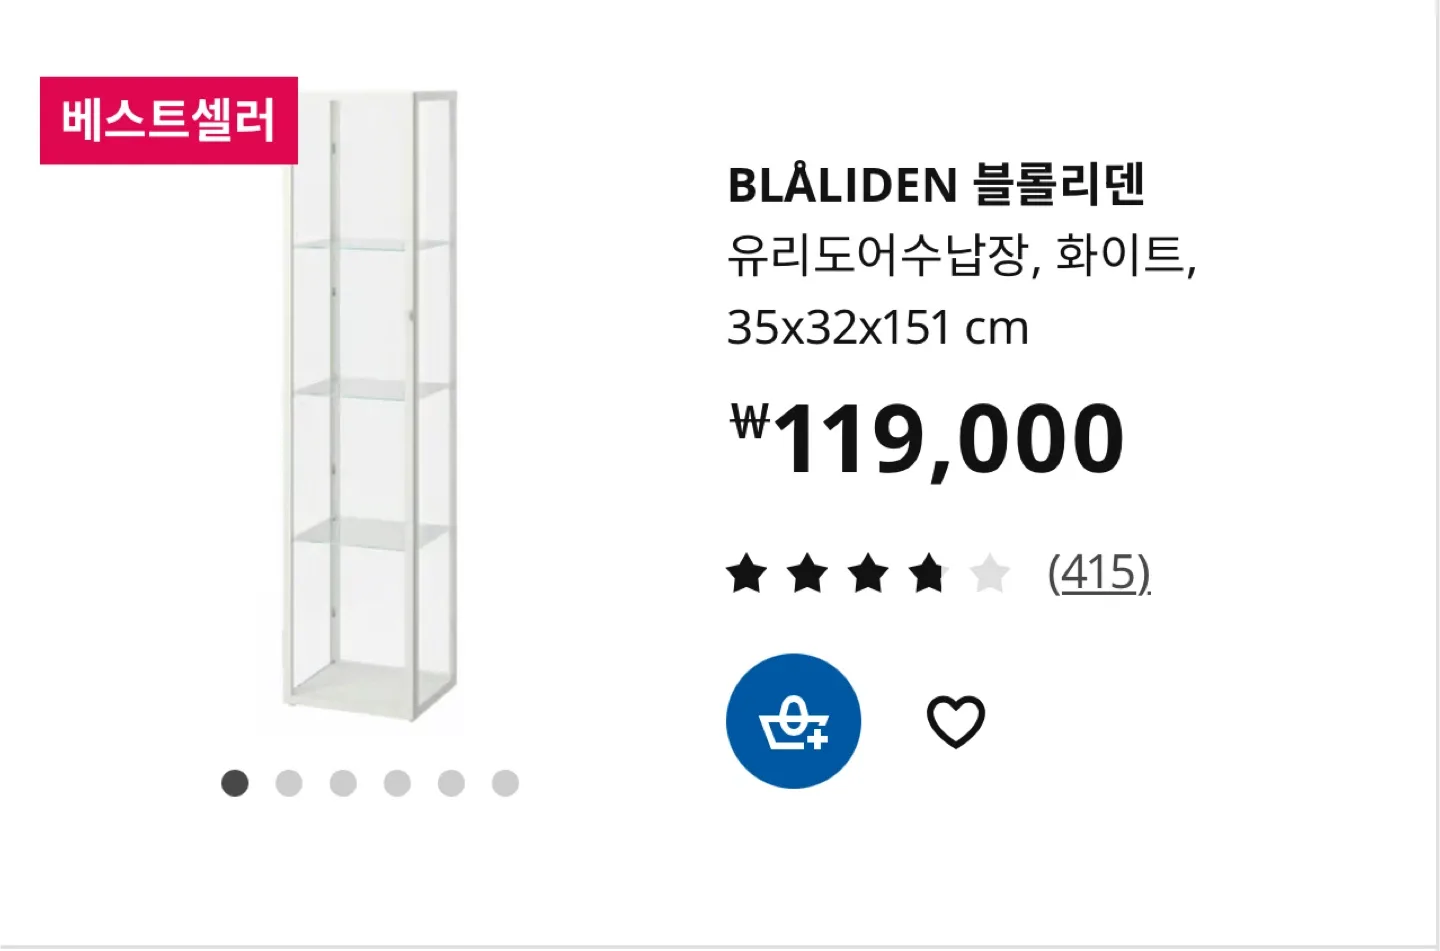Click the ₩119,000 price
Screen dimensions: 1440x951
pyautogui.click(x=926, y=438)
